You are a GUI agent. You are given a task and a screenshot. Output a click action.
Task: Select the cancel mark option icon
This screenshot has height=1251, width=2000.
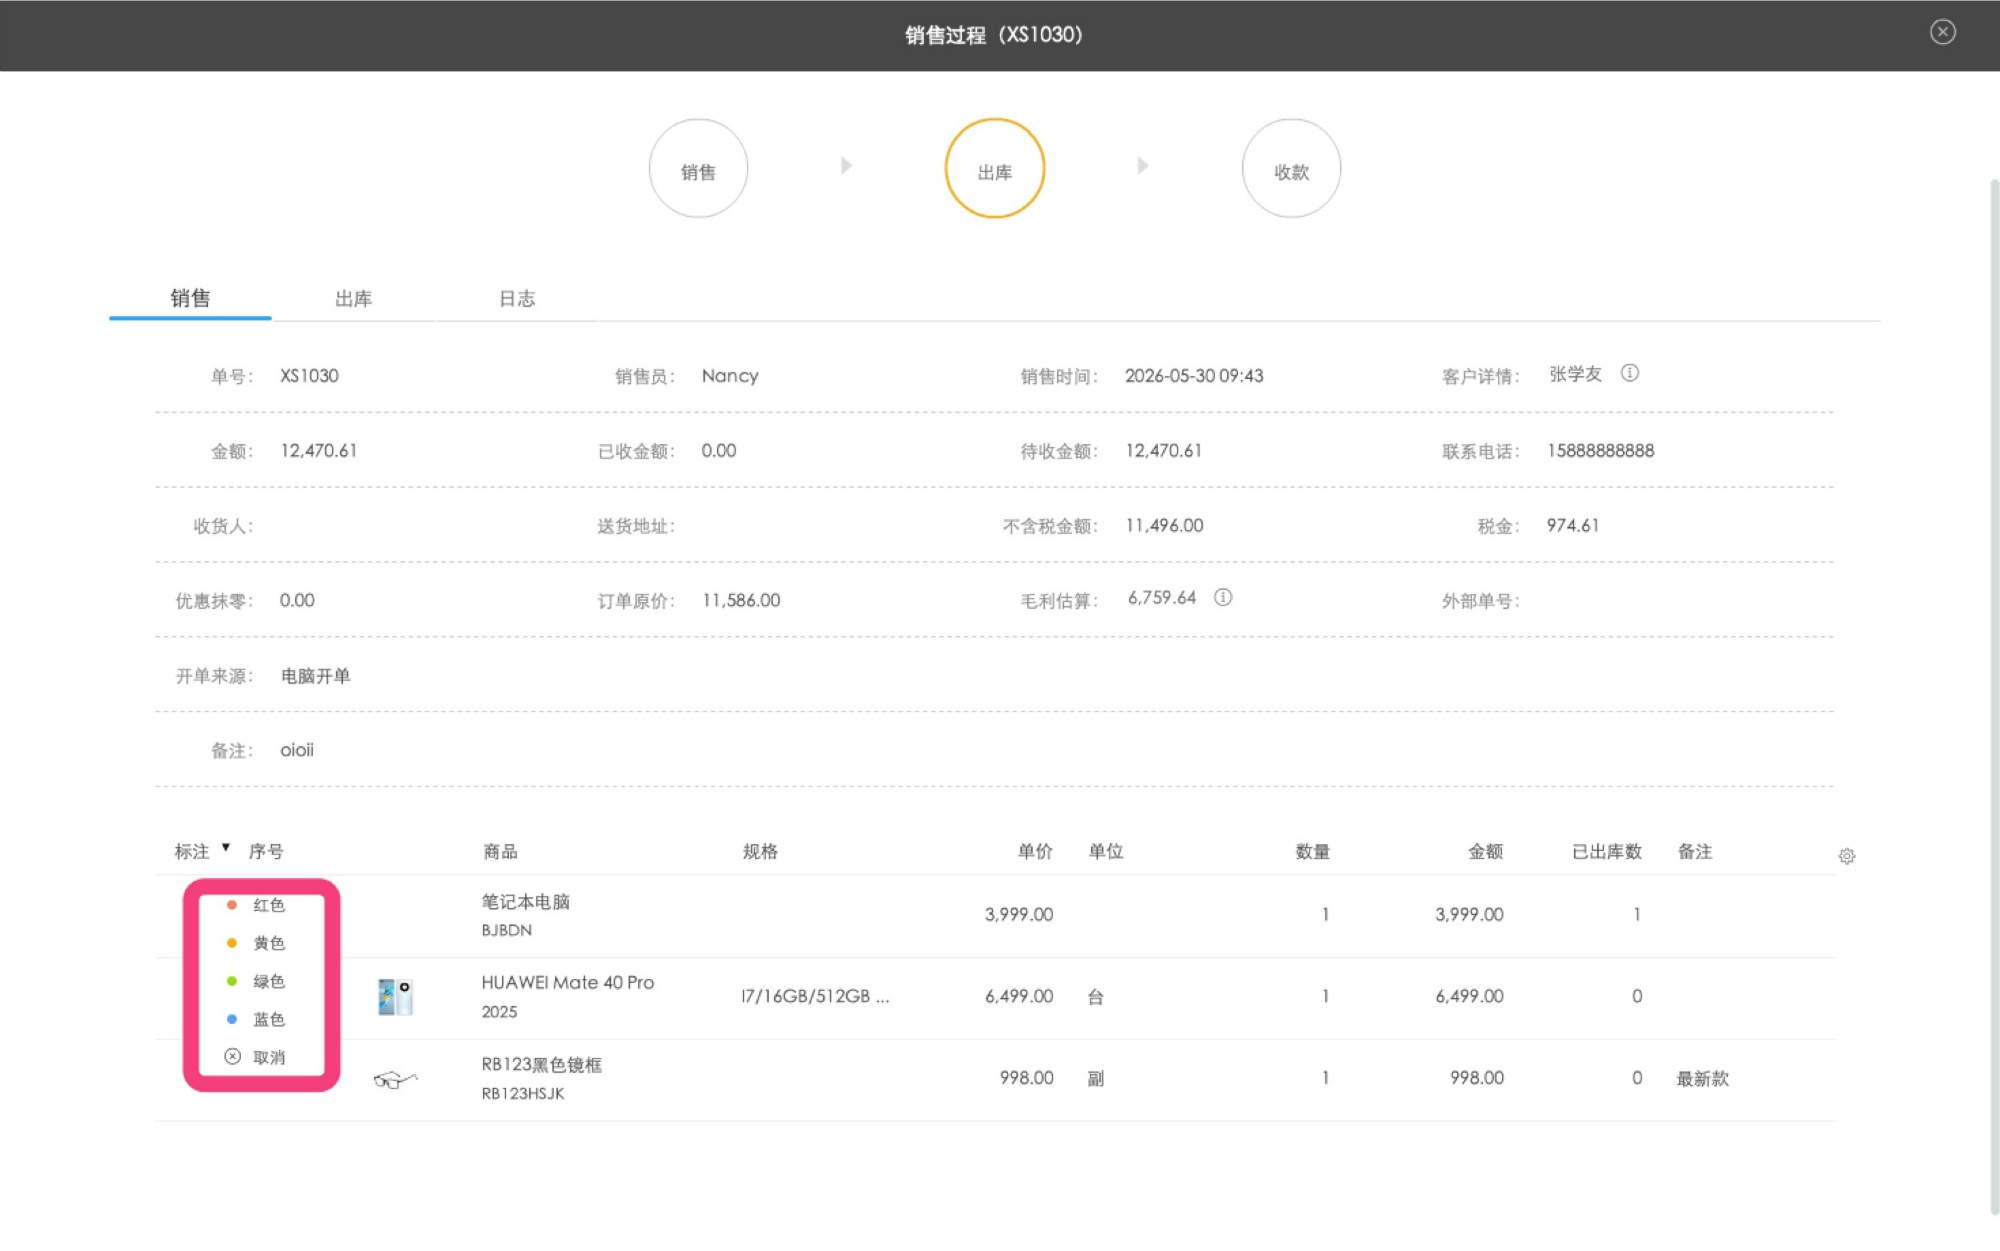click(x=232, y=1057)
